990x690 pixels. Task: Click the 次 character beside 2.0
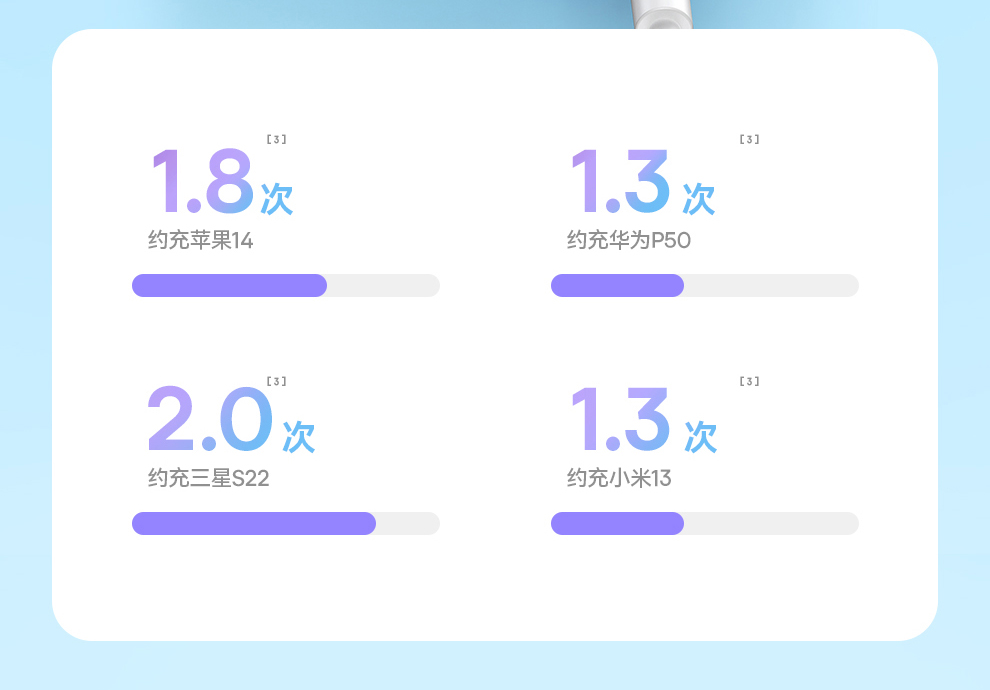(x=299, y=437)
